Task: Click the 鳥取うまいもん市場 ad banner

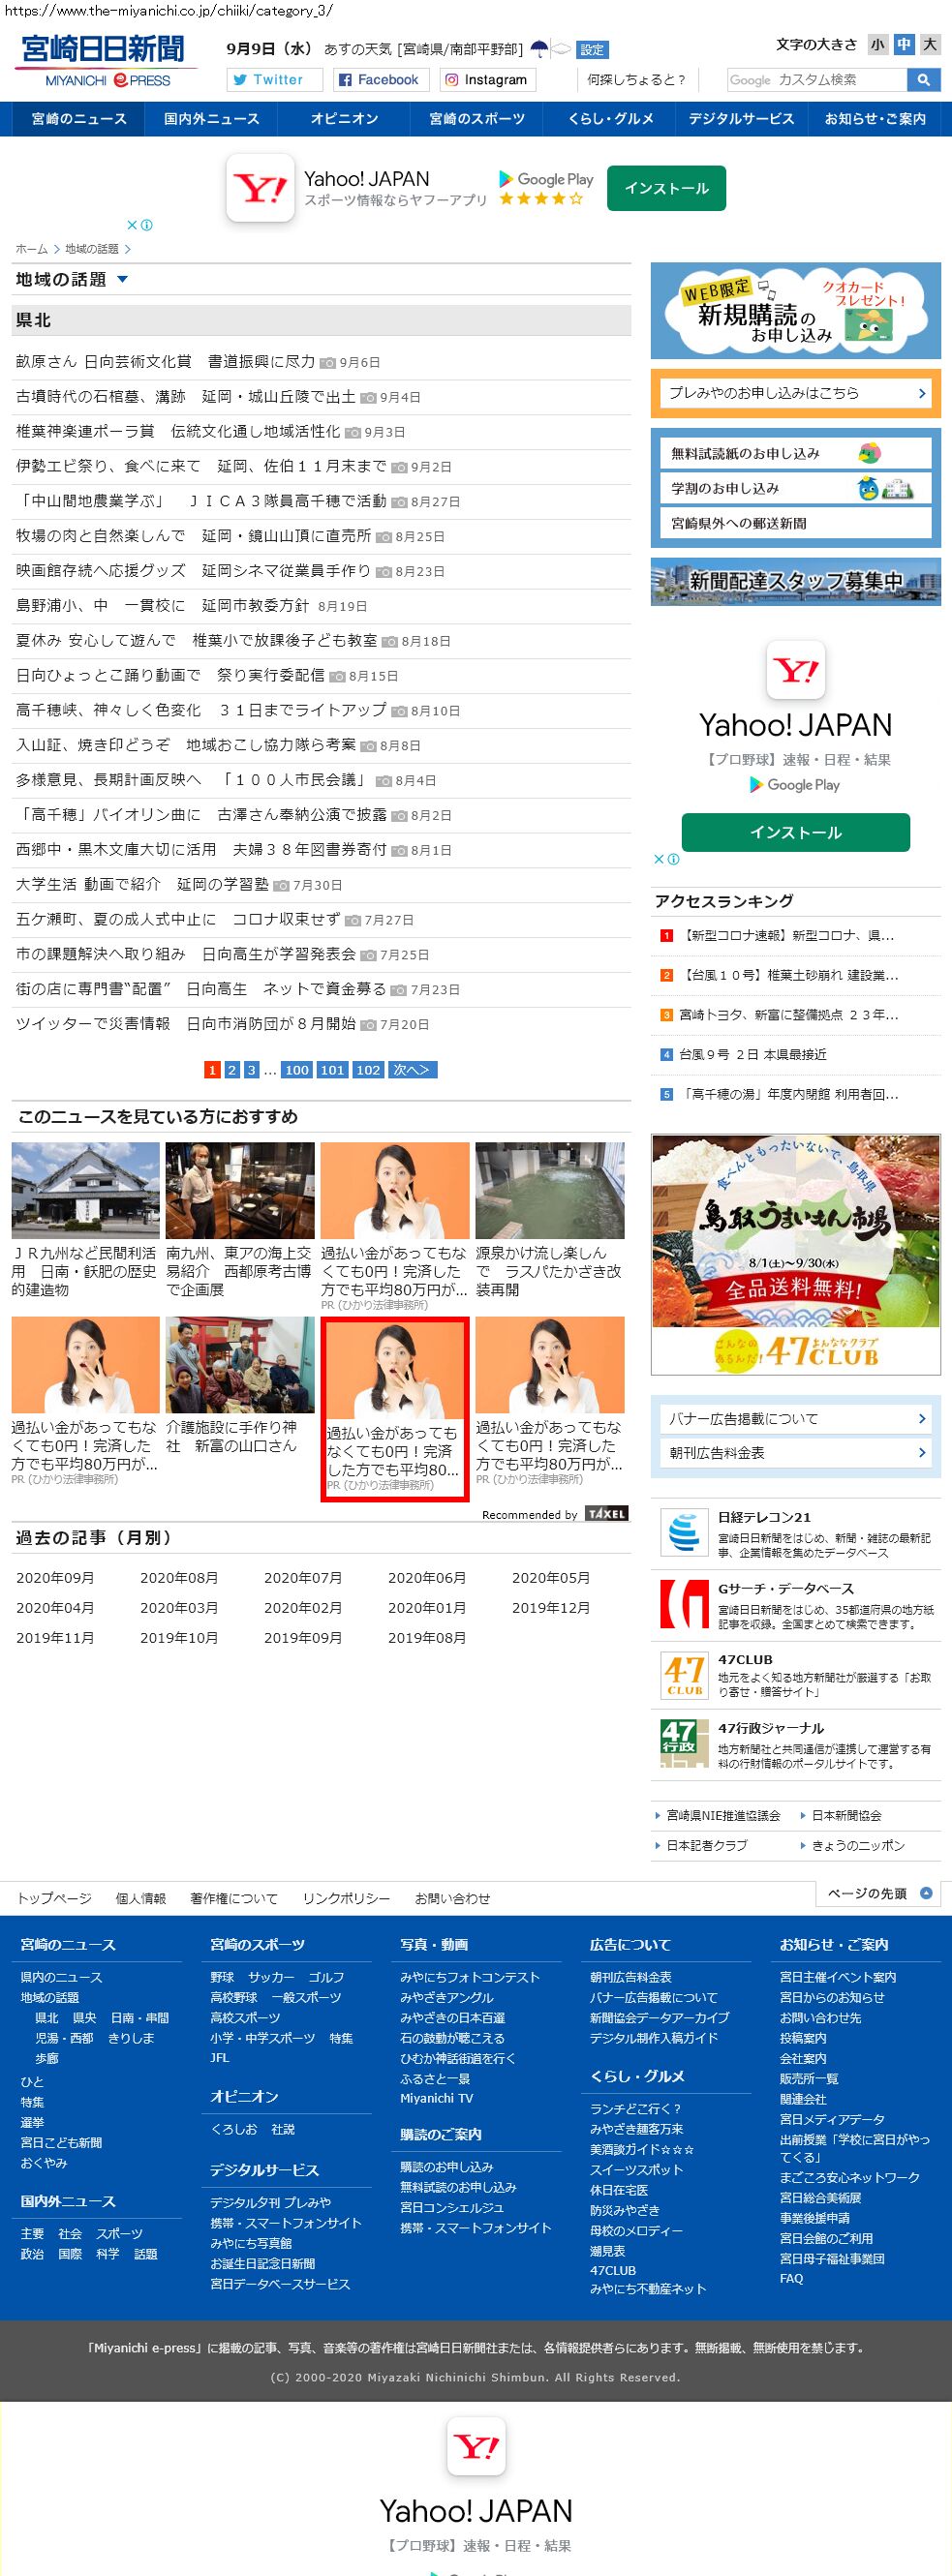Action: (796, 1254)
